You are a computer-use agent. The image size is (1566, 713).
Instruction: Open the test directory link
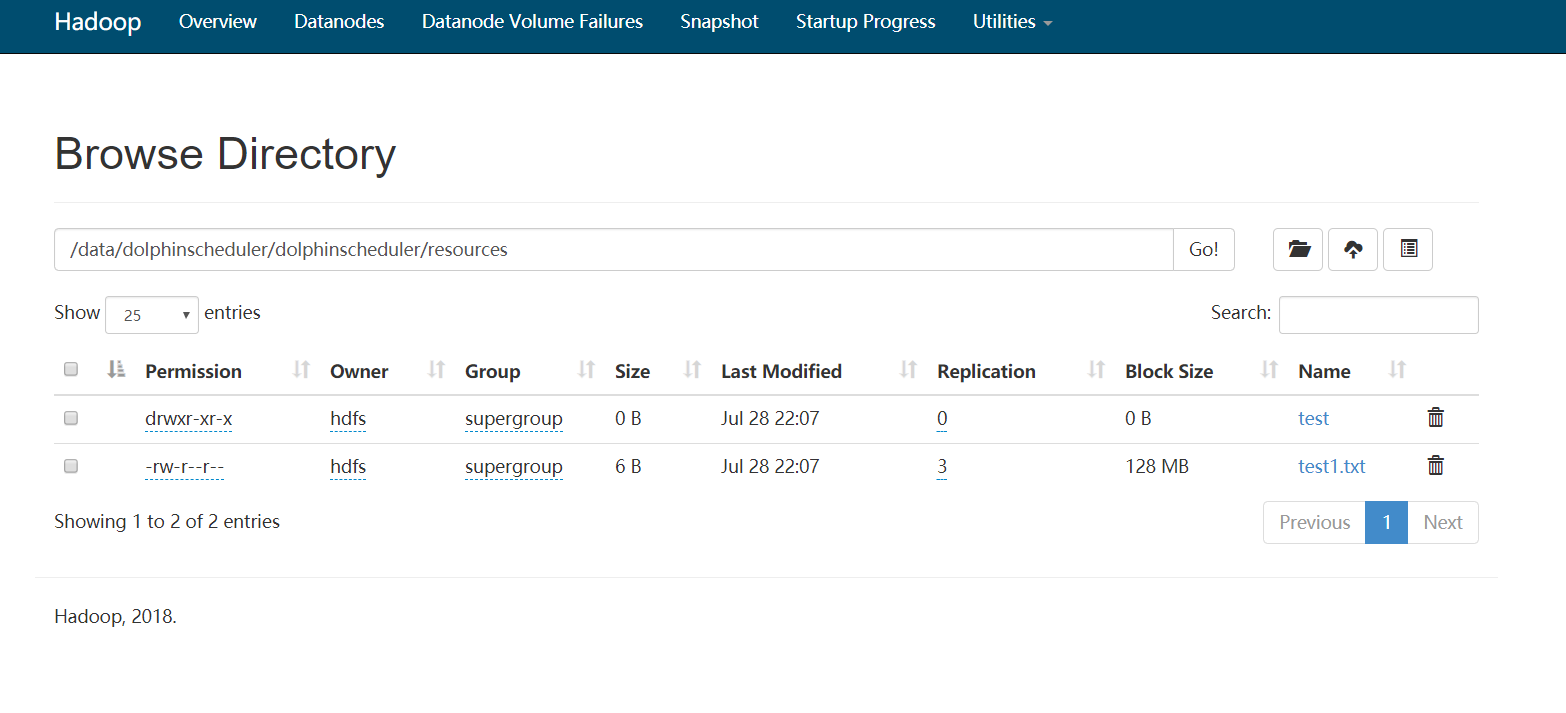tap(1313, 418)
